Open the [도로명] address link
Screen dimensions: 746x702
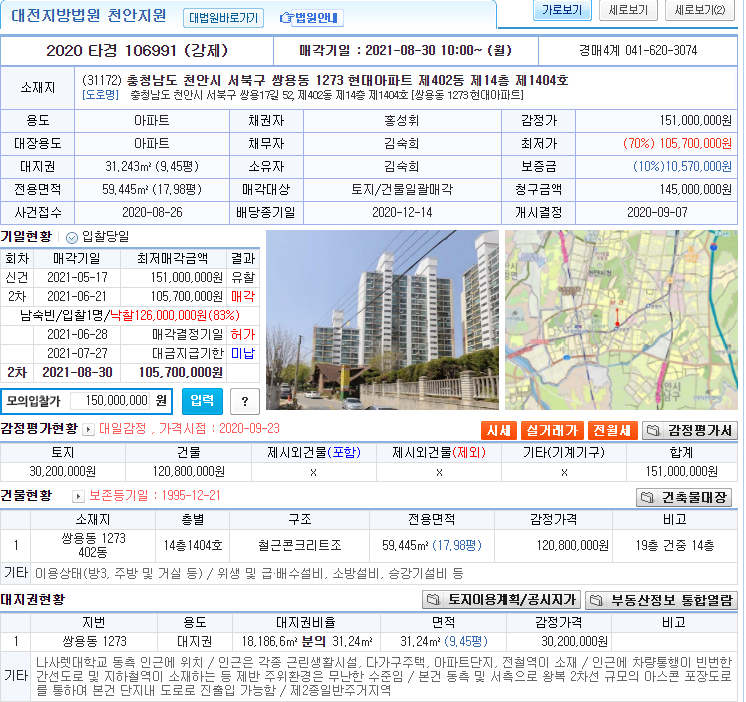pyautogui.click(x=100, y=95)
